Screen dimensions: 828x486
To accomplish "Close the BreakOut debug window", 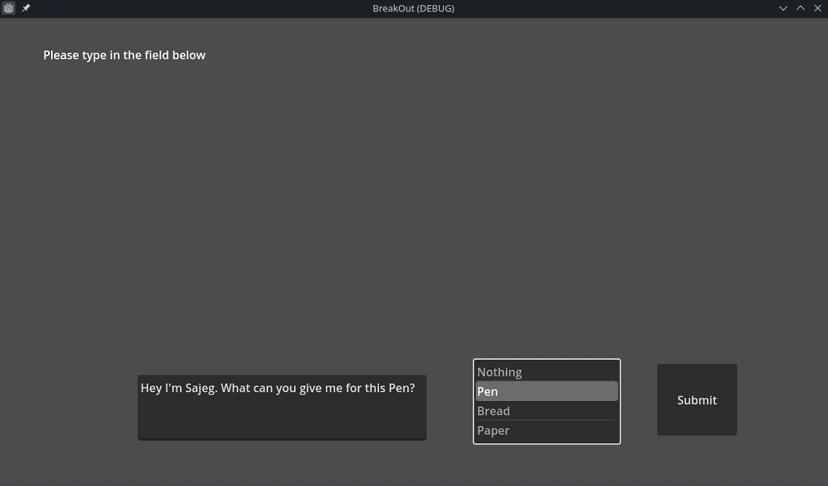I will (x=818, y=8).
